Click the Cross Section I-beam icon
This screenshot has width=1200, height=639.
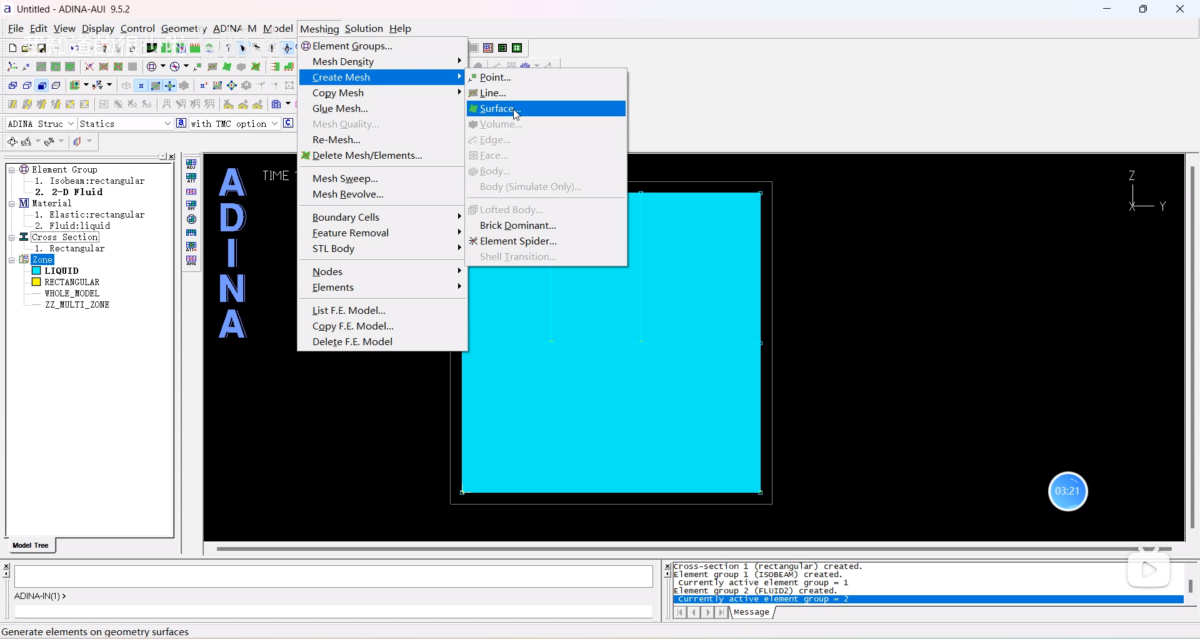tap(24, 237)
